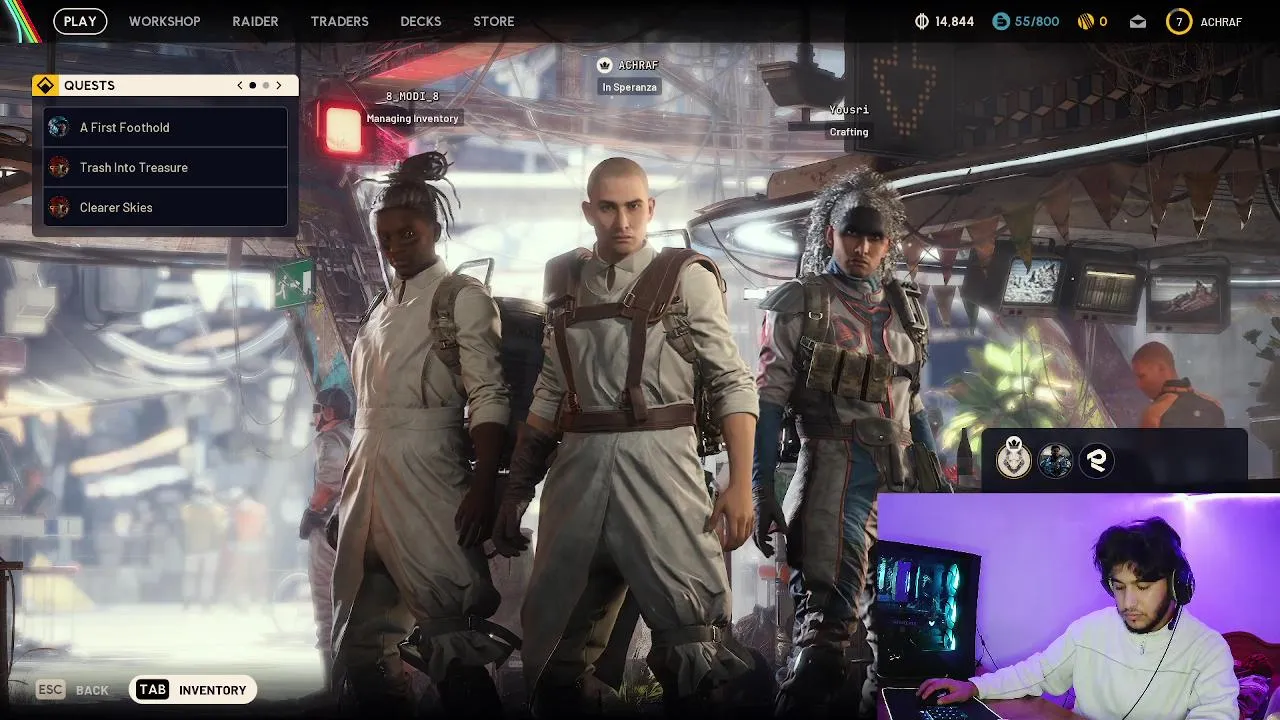The height and width of the screenshot is (720, 1280).
Task: Go to the TRADERS tab
Action: point(339,21)
